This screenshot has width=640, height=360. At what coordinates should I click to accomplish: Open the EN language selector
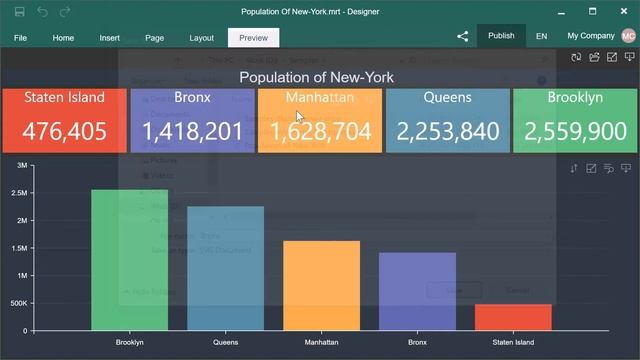click(x=541, y=36)
